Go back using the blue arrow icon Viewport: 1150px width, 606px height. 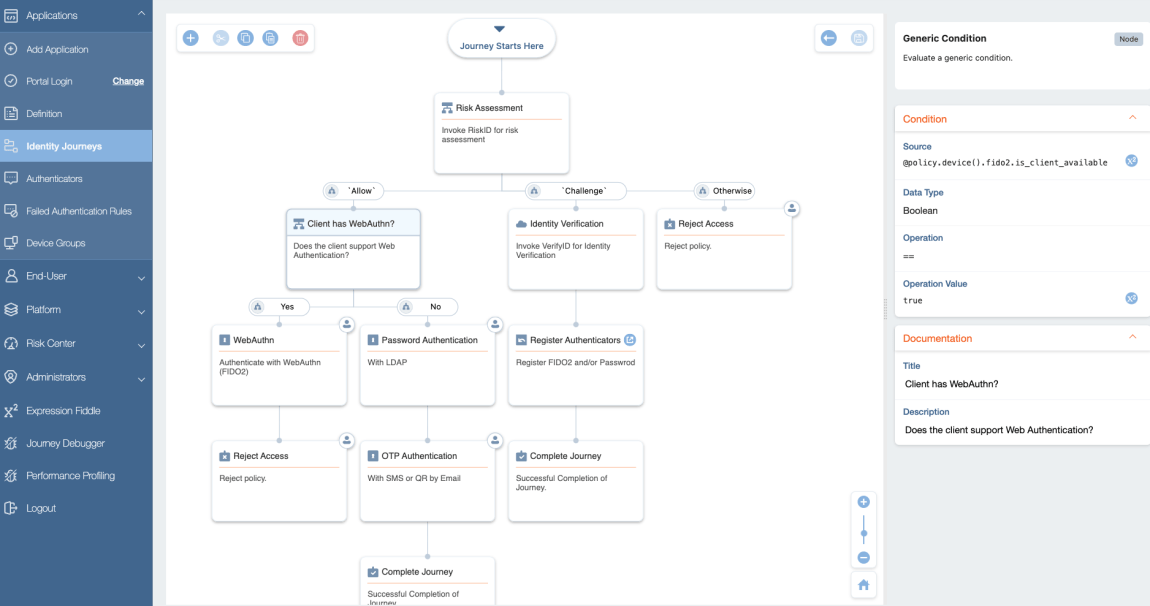click(x=827, y=37)
